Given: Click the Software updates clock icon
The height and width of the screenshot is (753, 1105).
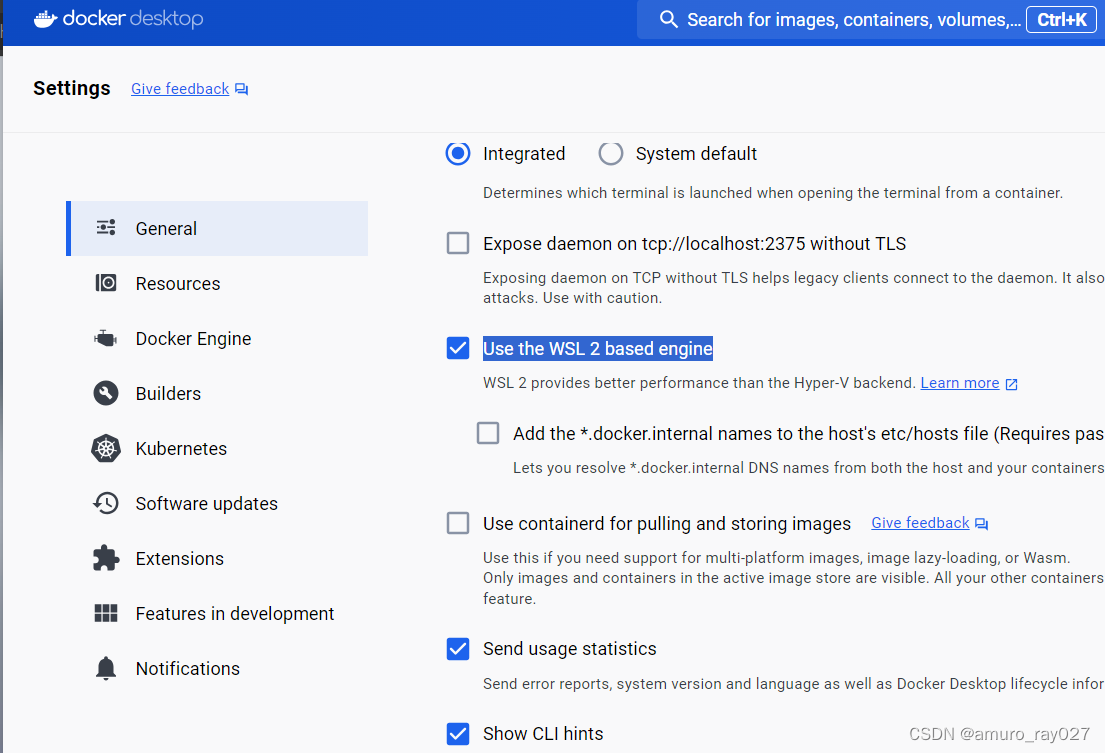Looking at the screenshot, I should (106, 503).
